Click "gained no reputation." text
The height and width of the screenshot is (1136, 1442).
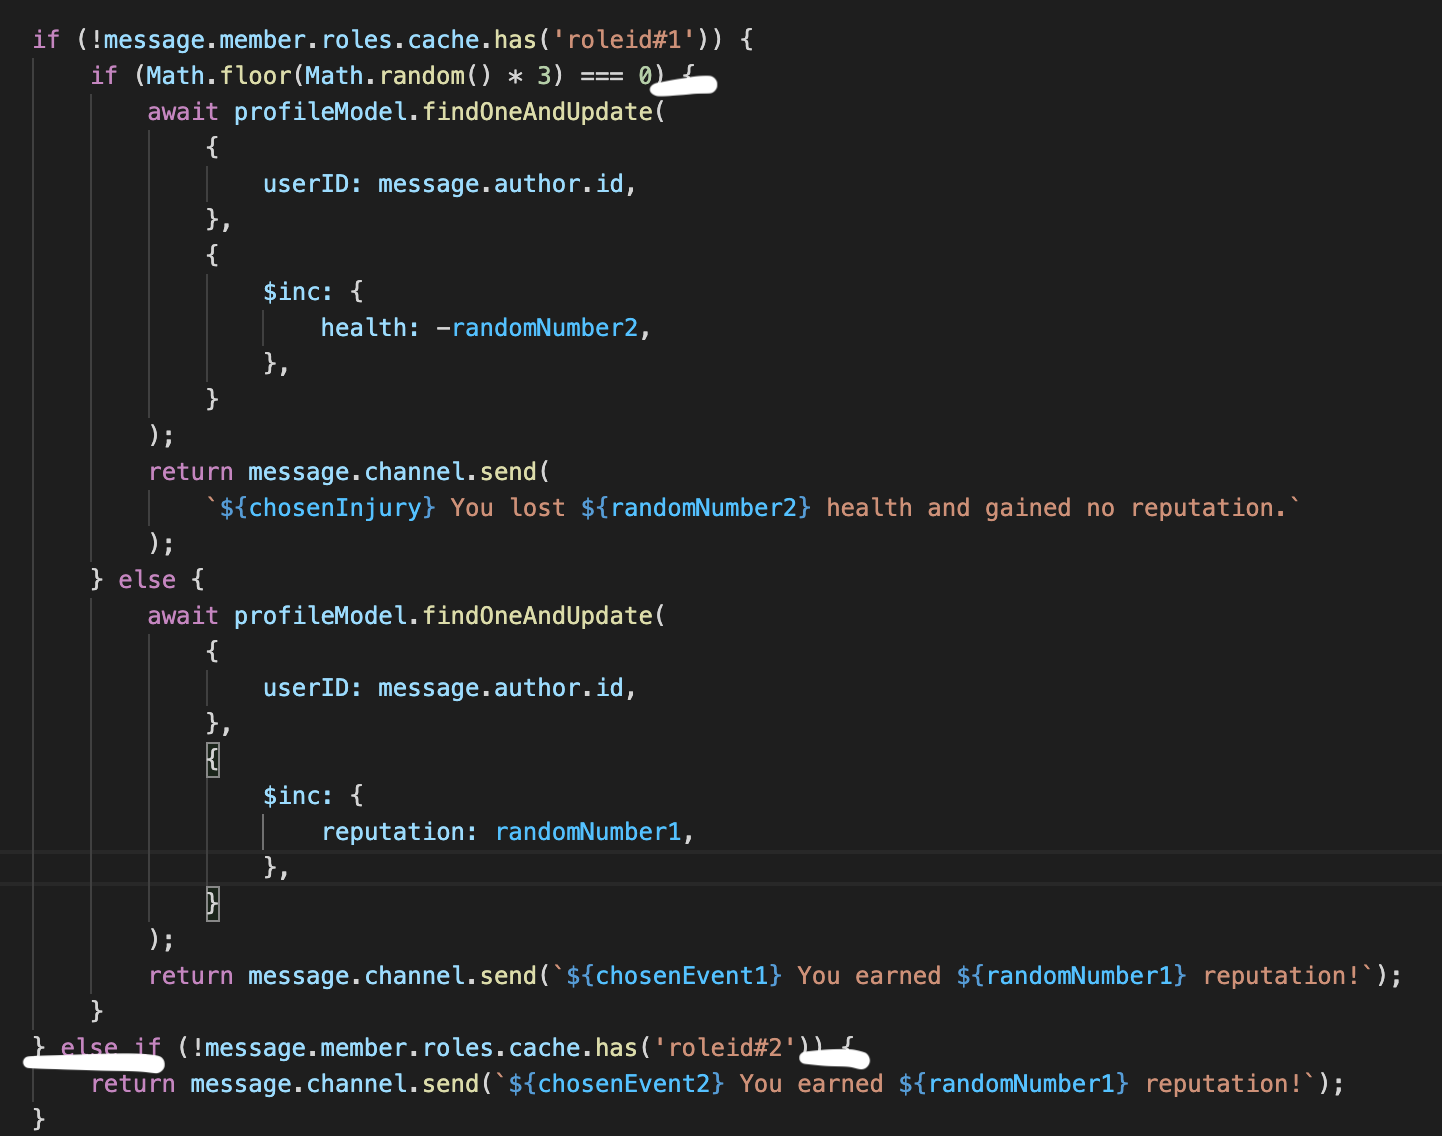(1136, 508)
